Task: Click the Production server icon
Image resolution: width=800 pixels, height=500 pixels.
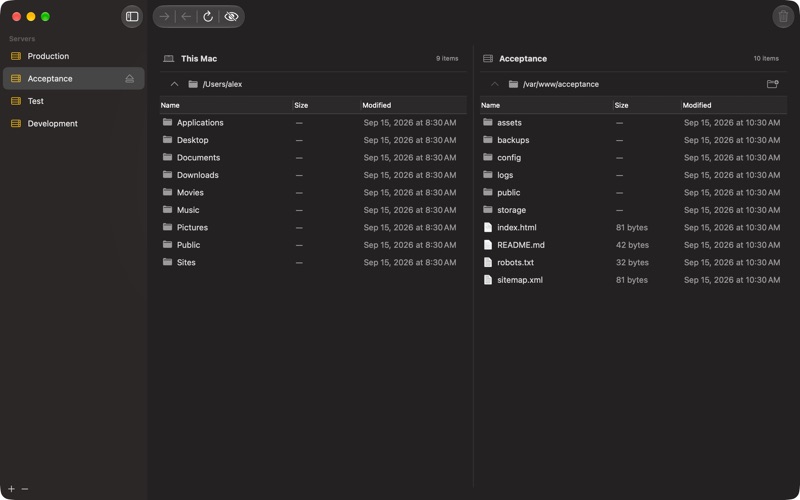Action: point(16,56)
